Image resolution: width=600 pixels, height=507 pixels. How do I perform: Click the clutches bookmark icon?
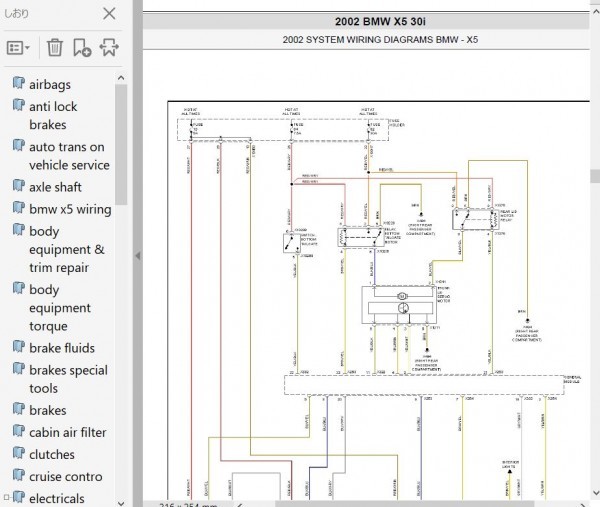point(19,453)
